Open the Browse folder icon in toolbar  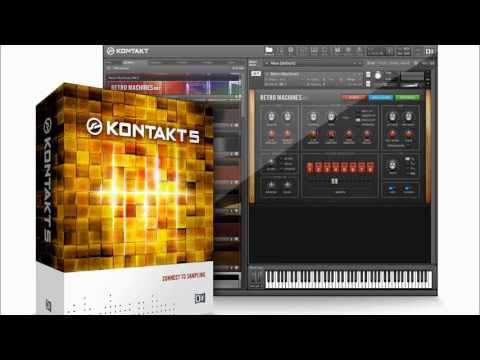[x=269, y=50]
